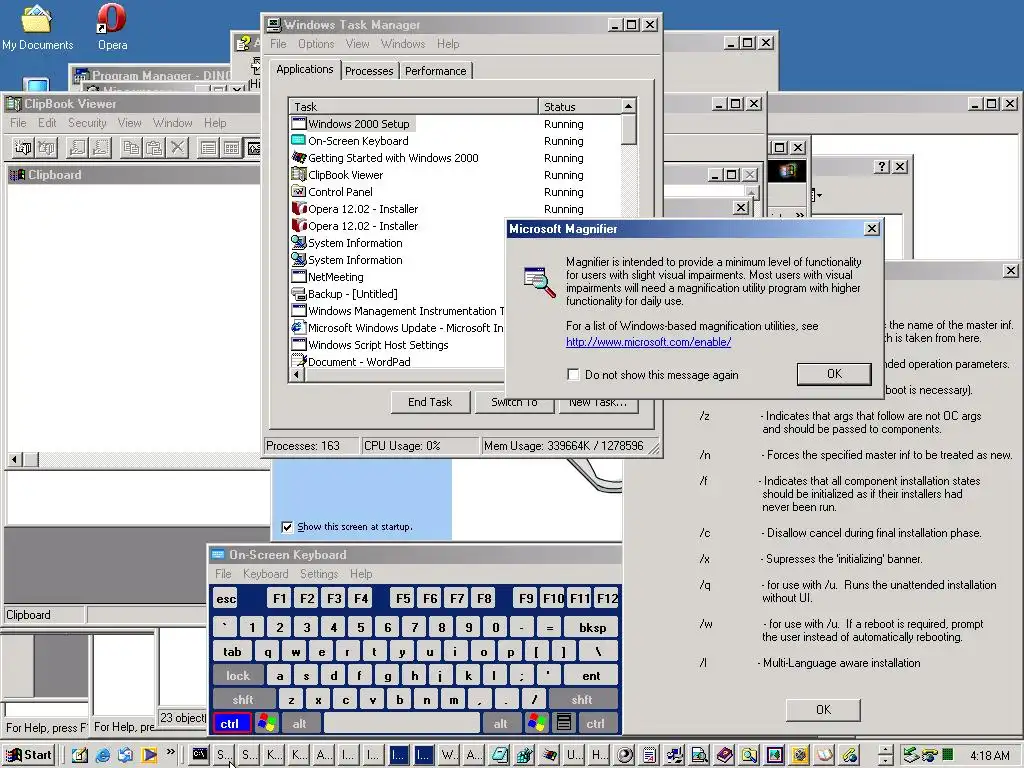Click the question mark help button in background dialog
This screenshot has width=1024, height=768.
tap(882, 167)
